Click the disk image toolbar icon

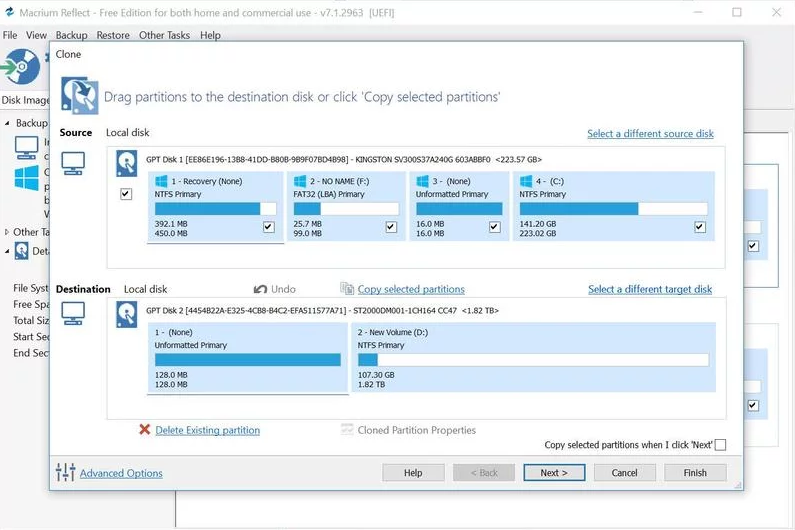point(20,66)
